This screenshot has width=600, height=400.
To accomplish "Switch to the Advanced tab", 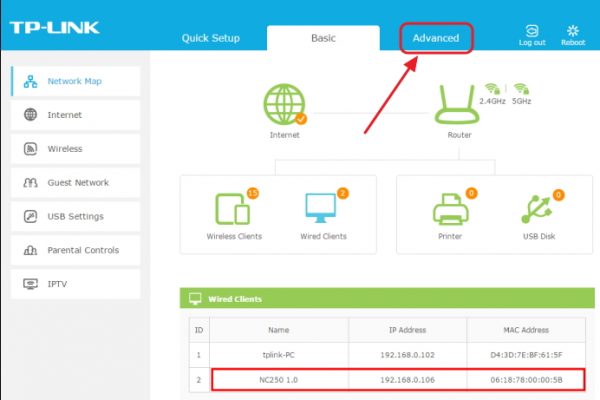I will [436, 38].
